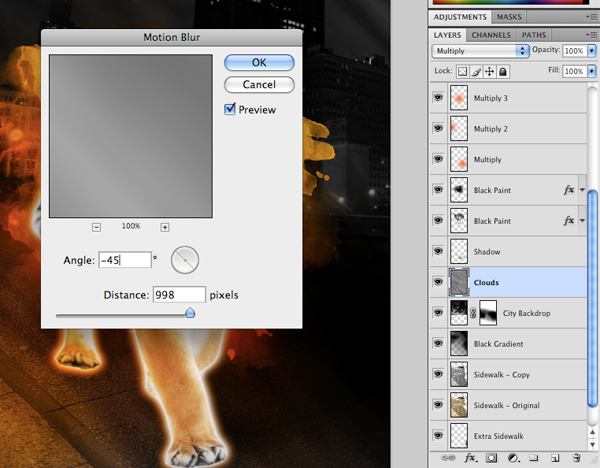Open the Paths tab
The width and height of the screenshot is (600, 468).
(x=534, y=35)
